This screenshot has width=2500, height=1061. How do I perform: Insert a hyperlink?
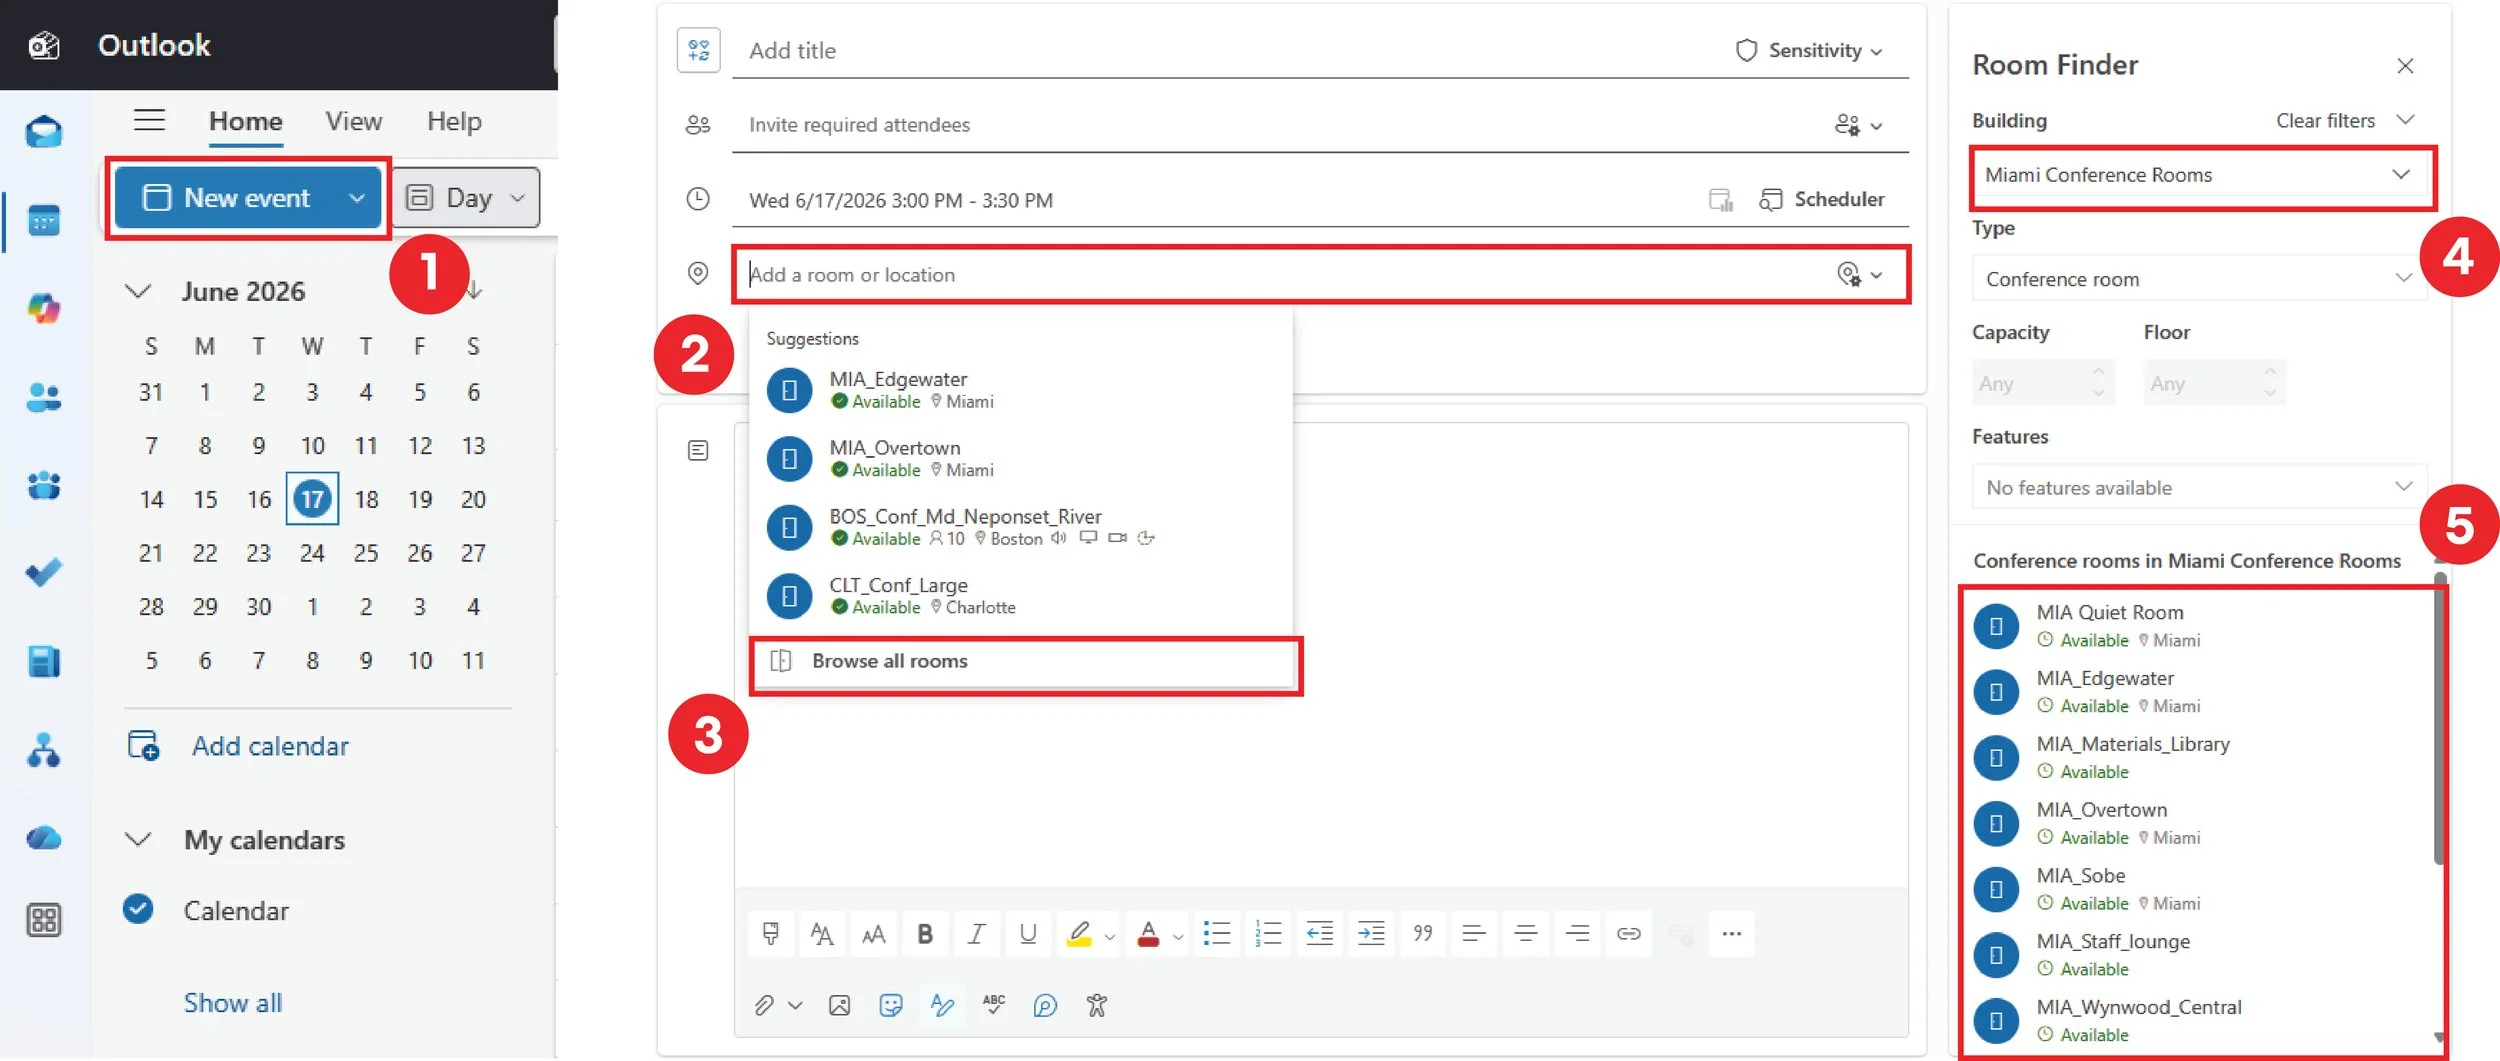pyautogui.click(x=1629, y=934)
